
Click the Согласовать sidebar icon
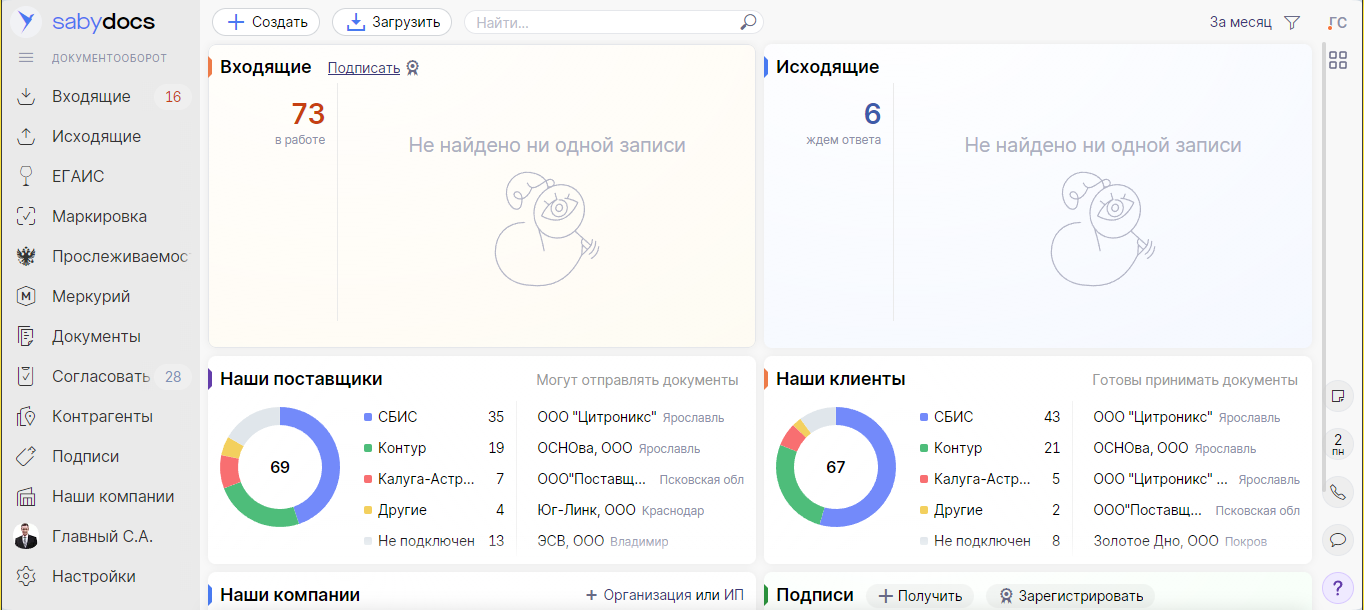[x=27, y=377]
